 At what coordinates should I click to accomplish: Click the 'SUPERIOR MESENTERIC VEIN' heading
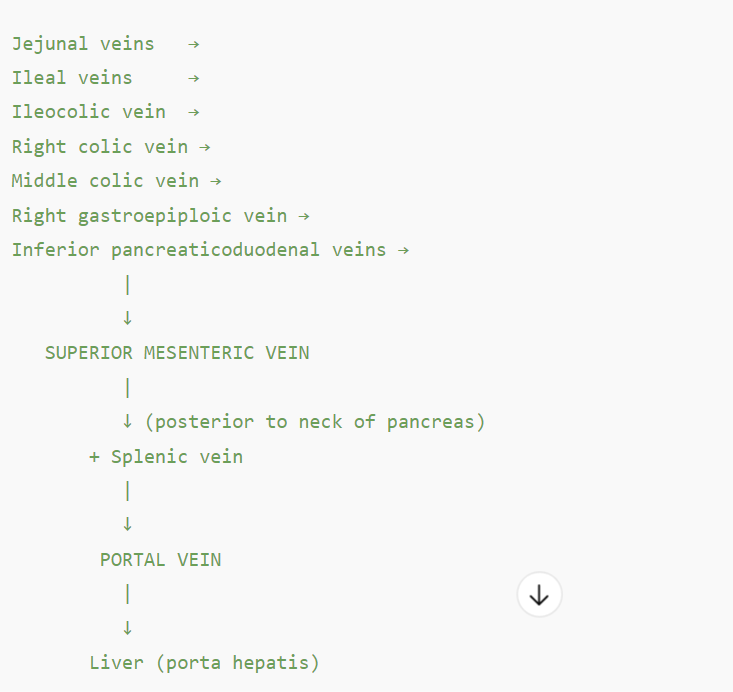tap(177, 353)
